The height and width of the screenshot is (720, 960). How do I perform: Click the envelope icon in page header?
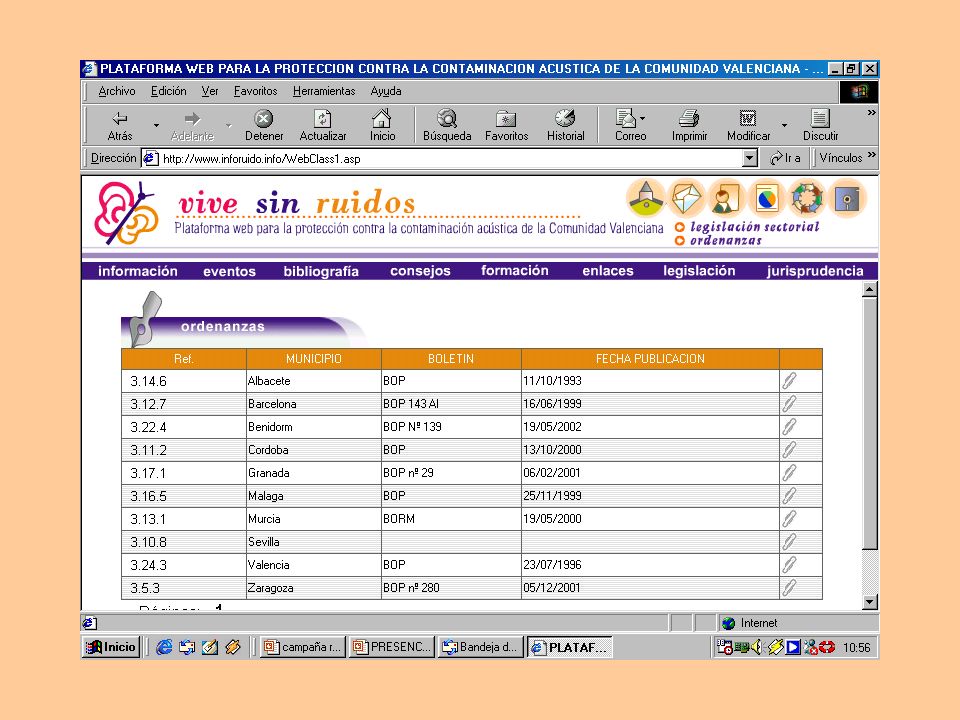(686, 198)
